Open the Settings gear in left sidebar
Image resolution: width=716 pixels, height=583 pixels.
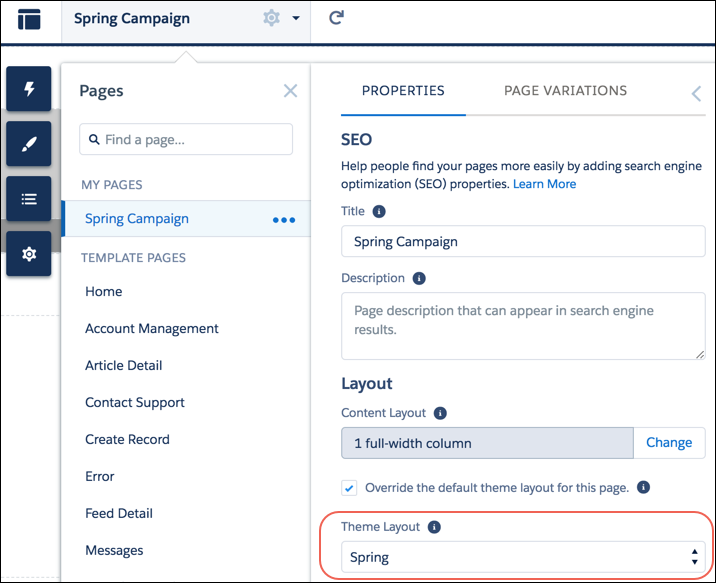click(x=28, y=253)
